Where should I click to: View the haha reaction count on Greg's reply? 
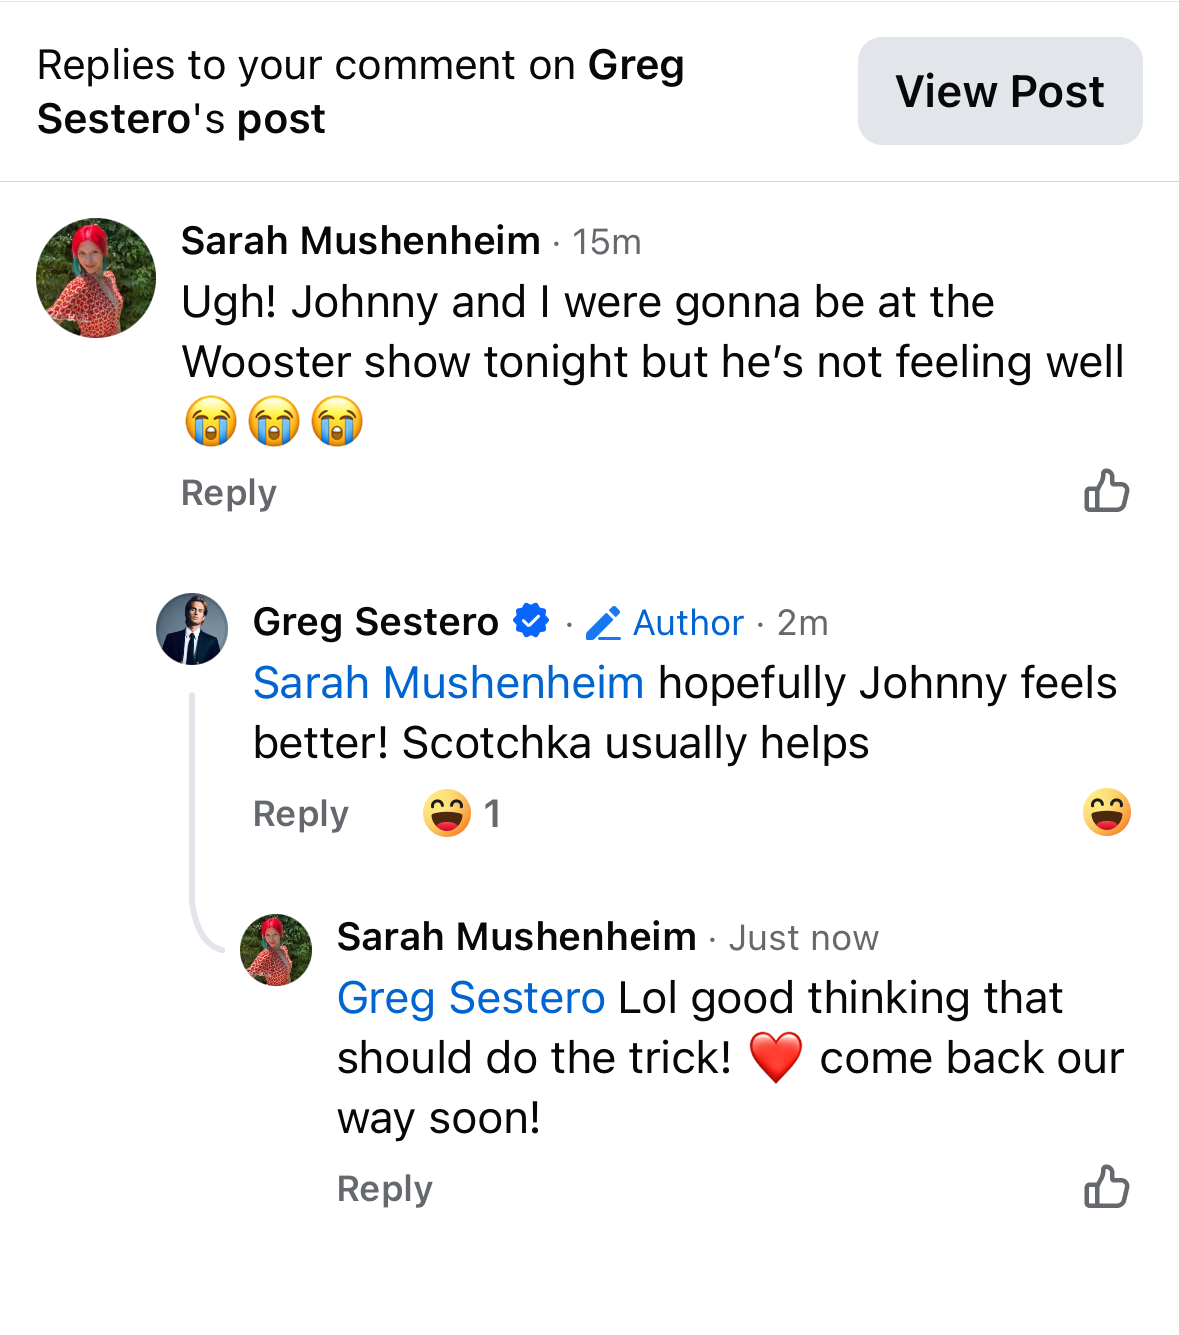point(462,813)
